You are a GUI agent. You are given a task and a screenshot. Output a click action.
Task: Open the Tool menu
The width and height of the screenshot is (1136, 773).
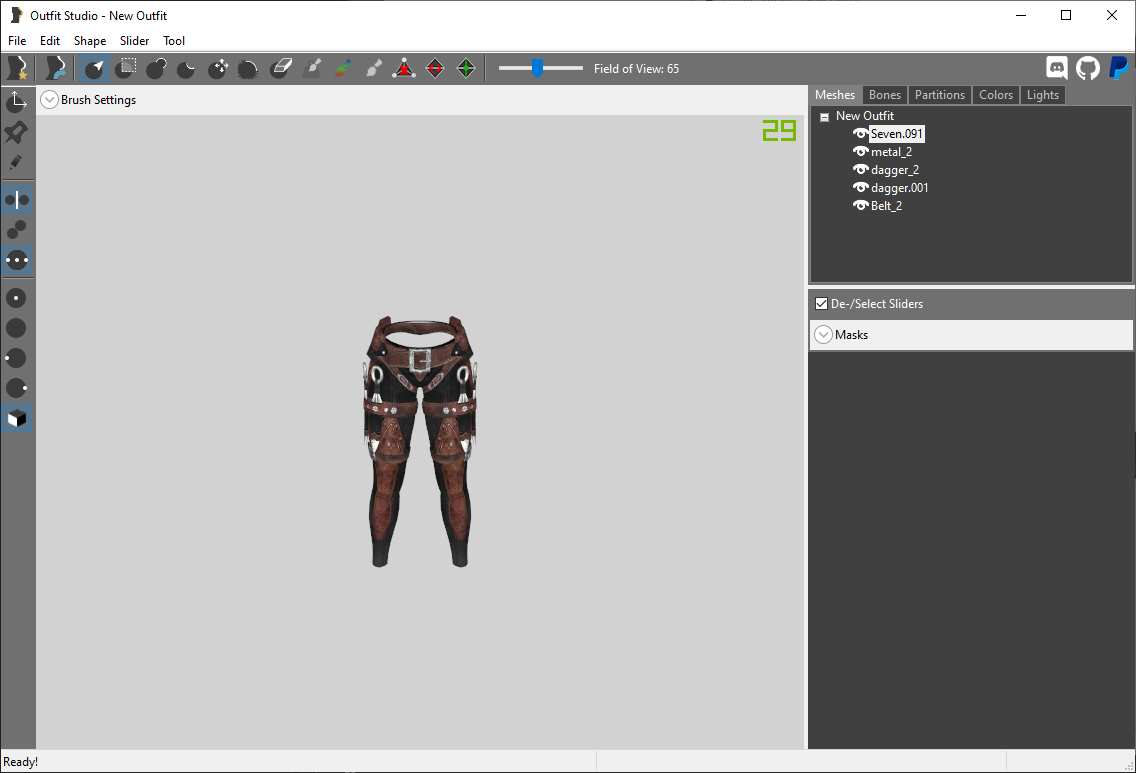(x=174, y=41)
